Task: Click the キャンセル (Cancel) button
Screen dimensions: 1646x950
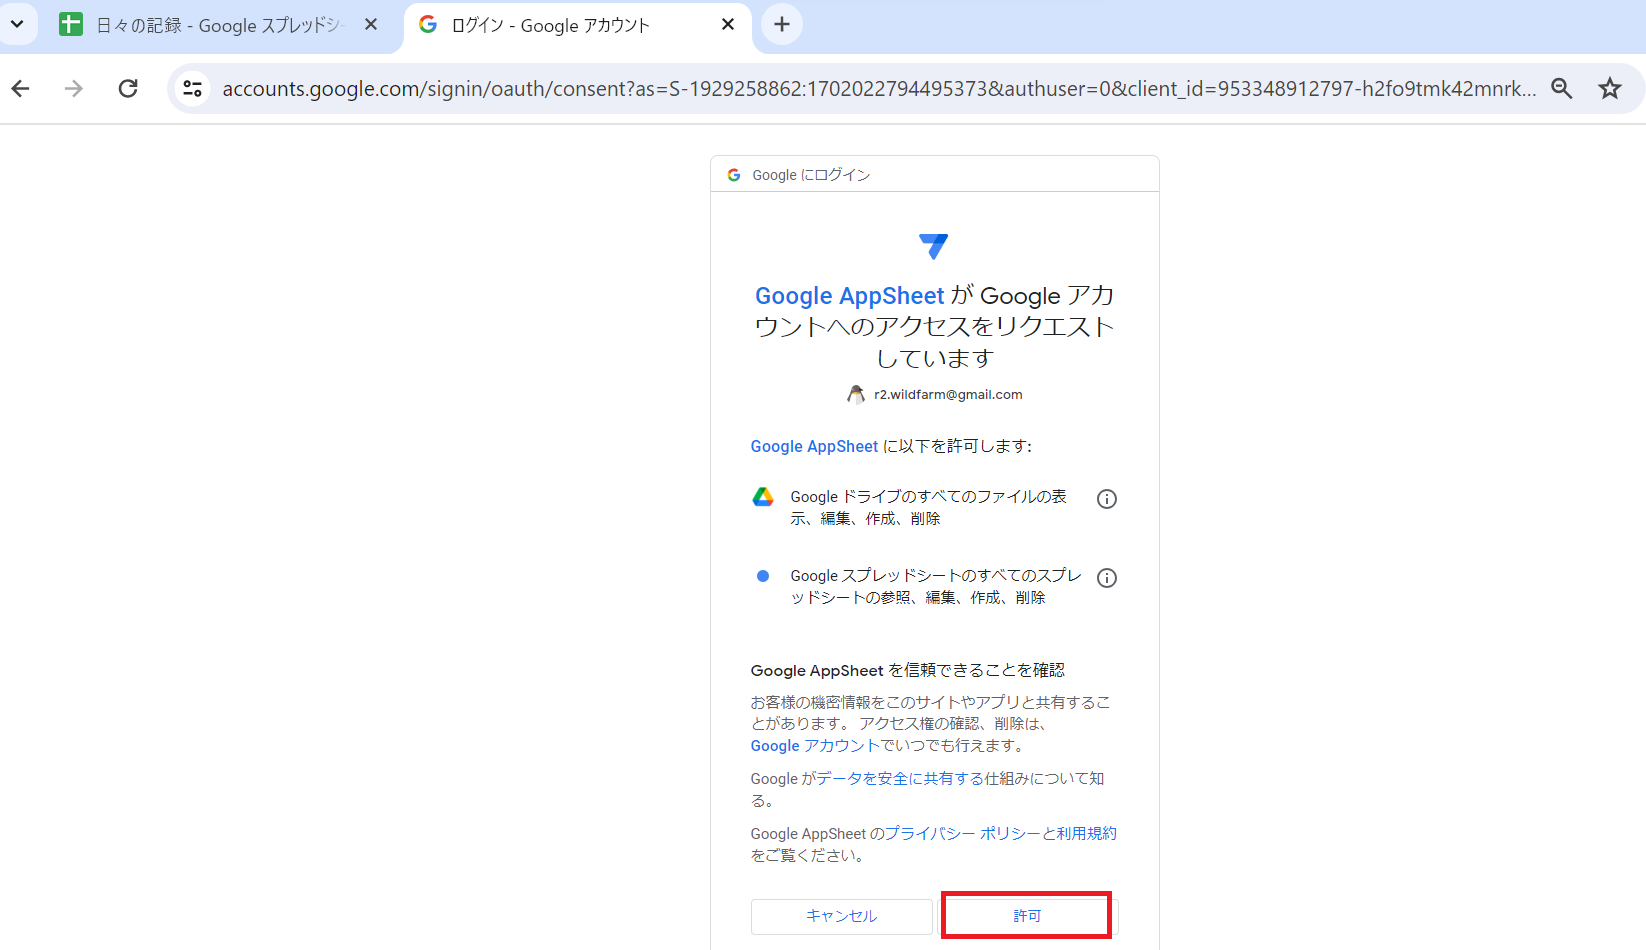Action: point(841,916)
